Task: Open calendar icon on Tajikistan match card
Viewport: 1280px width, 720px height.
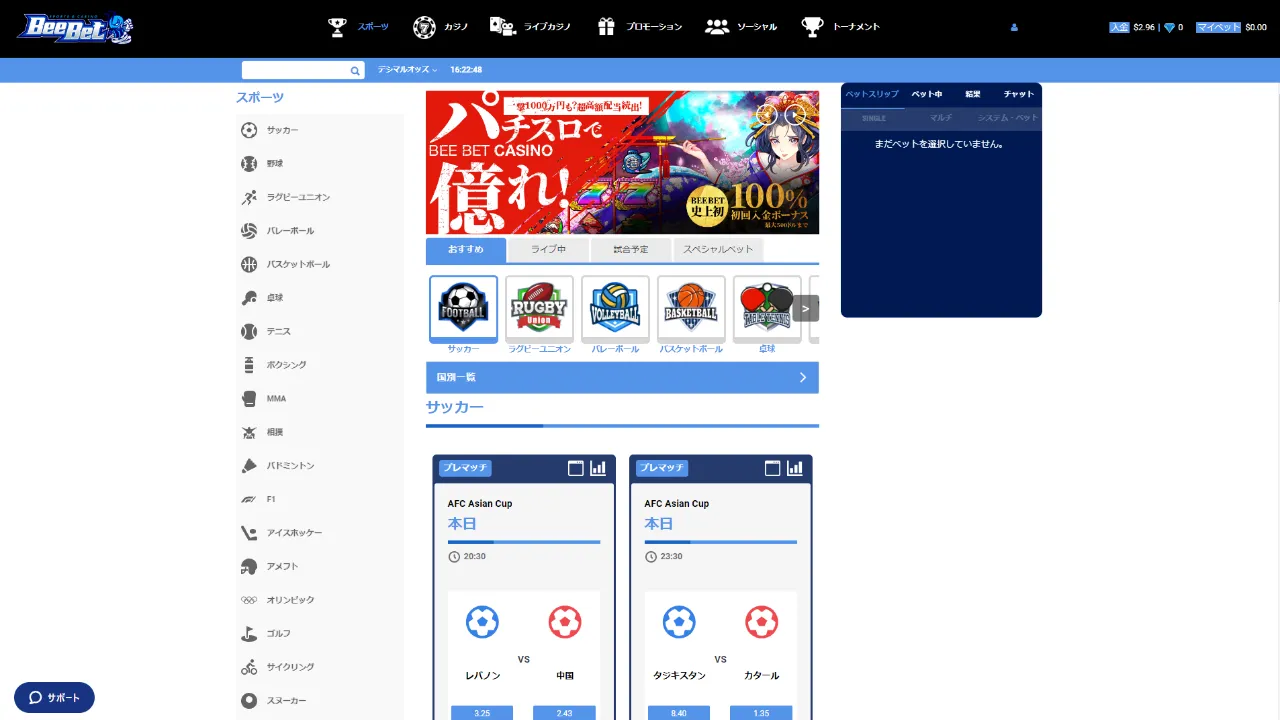Action: (x=772, y=468)
